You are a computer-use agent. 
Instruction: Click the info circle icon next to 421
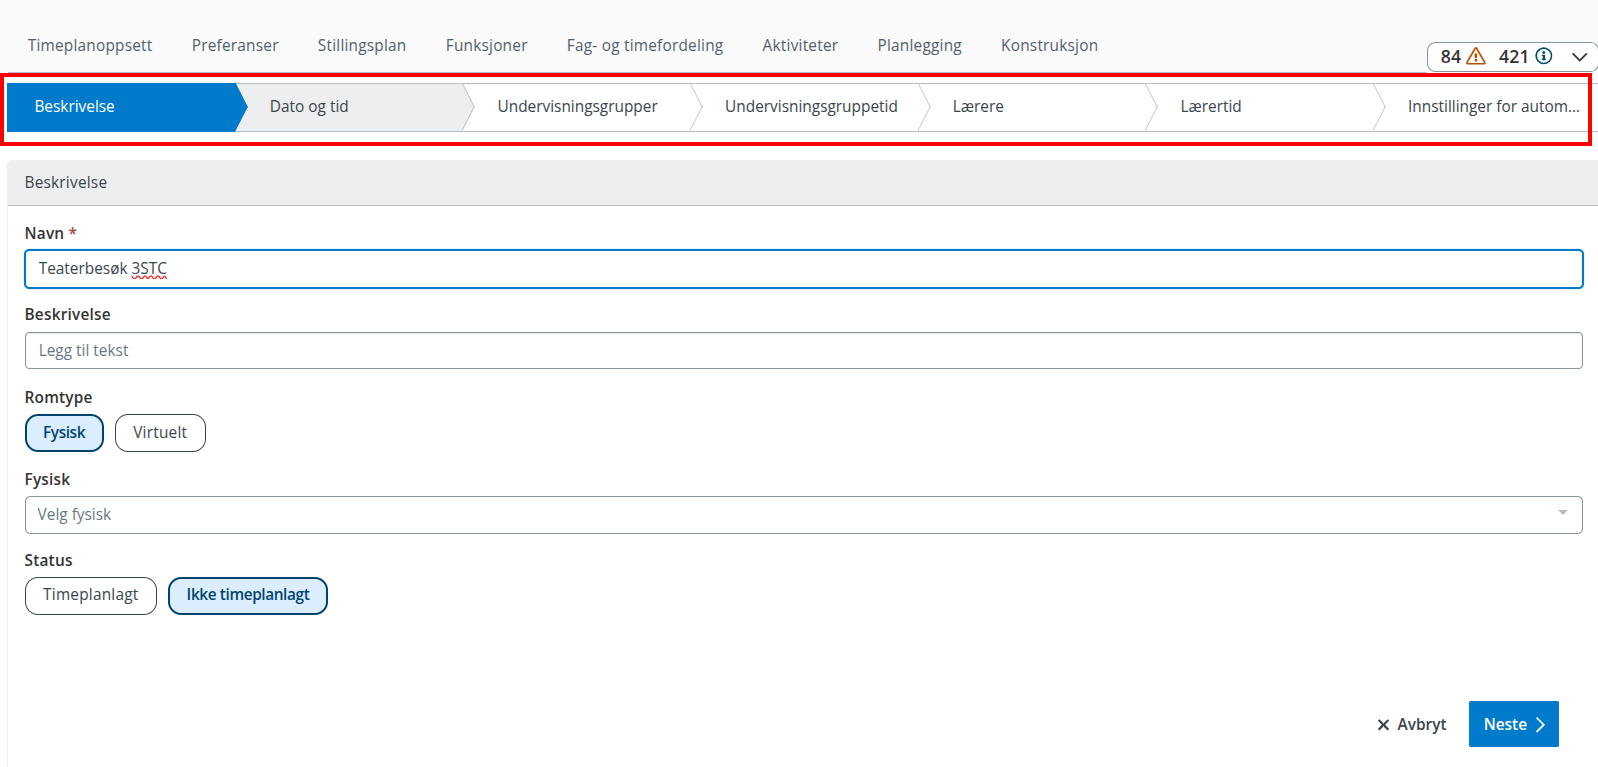click(1544, 56)
